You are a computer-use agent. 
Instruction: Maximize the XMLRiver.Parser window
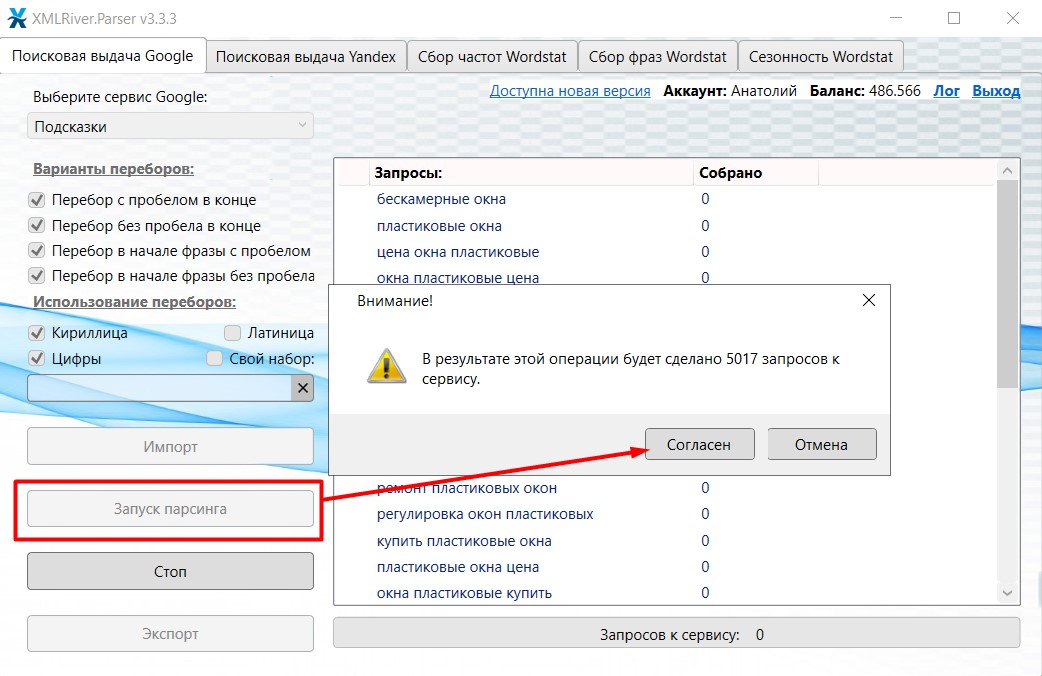954,18
